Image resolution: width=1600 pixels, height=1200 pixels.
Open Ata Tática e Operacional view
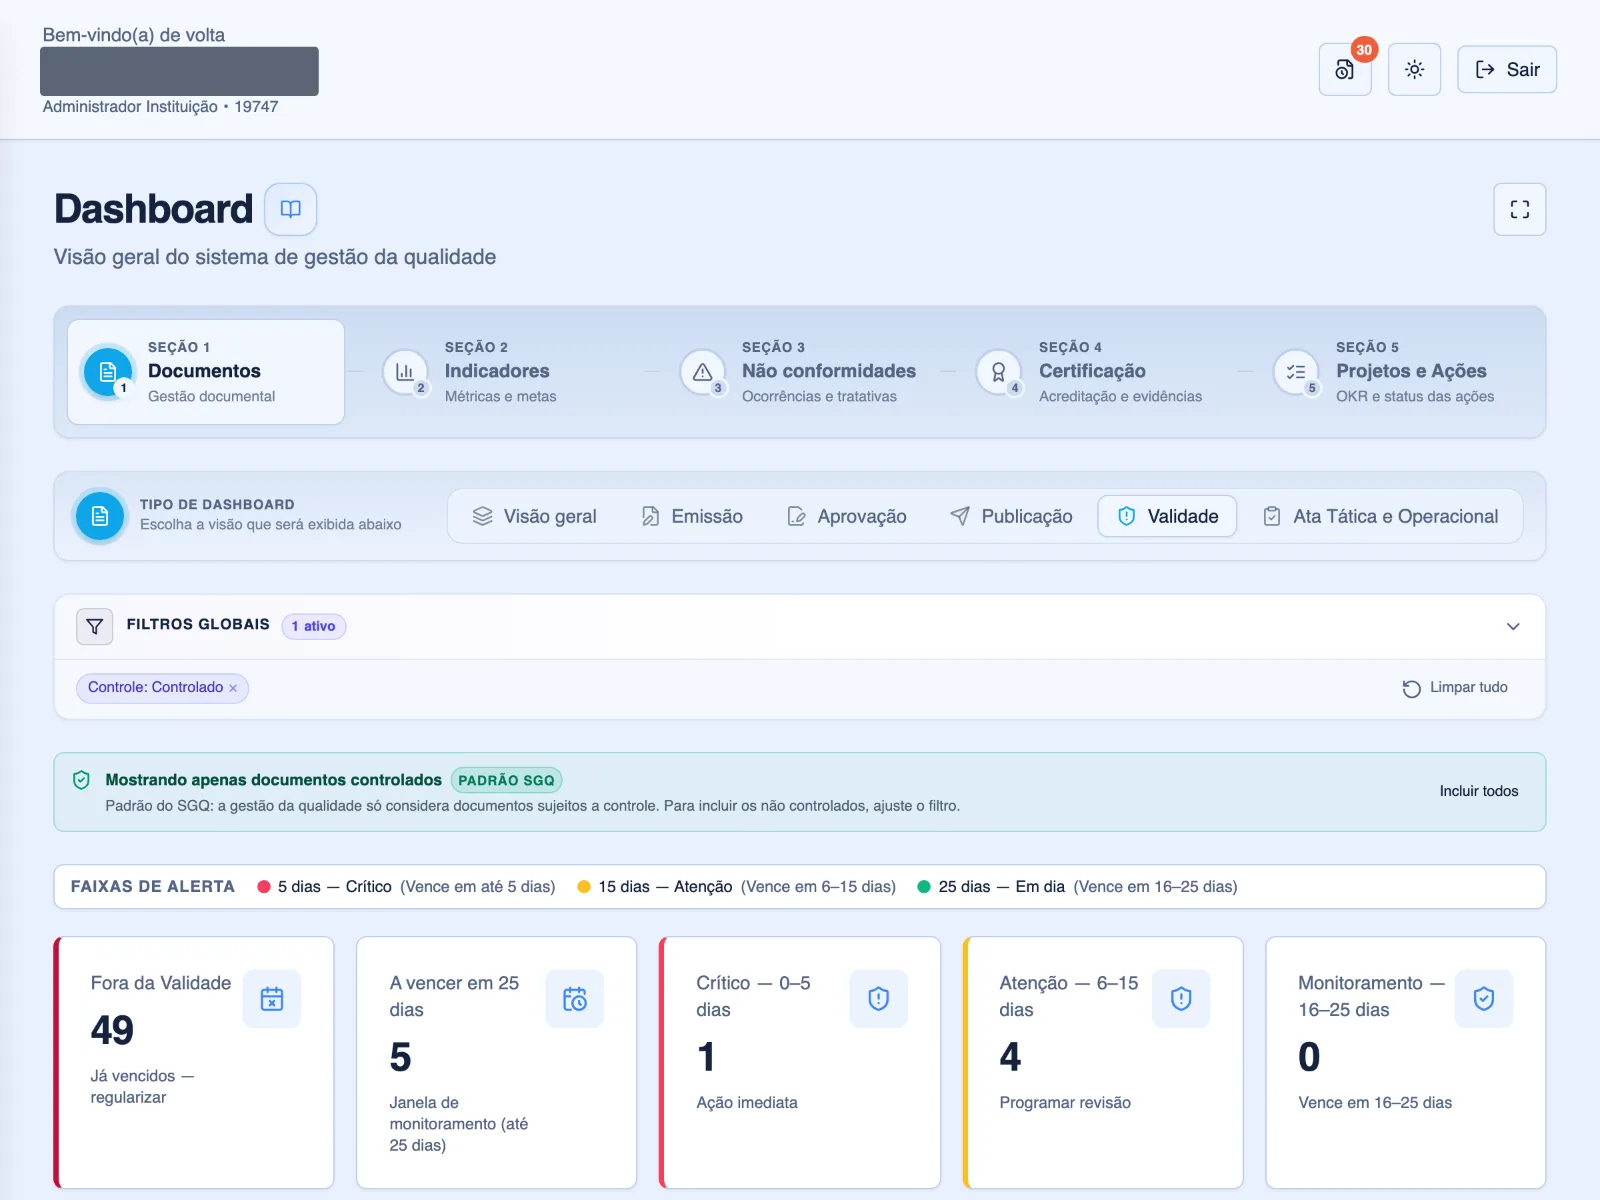pos(1381,516)
